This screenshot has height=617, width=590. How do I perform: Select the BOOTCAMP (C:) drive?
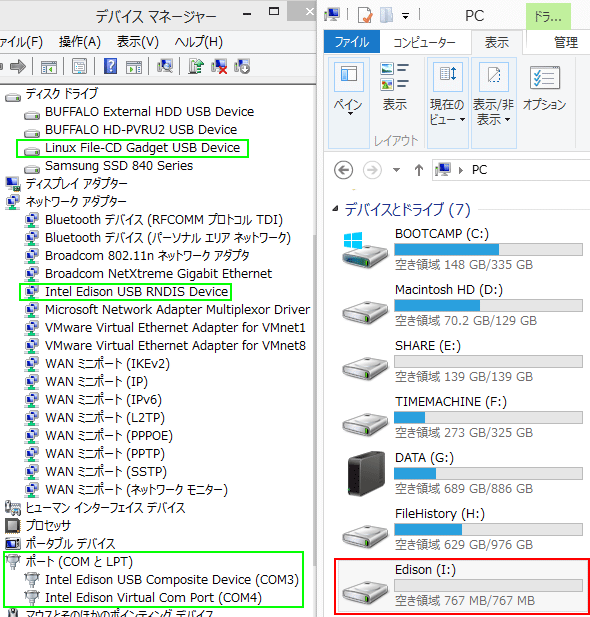(461, 249)
